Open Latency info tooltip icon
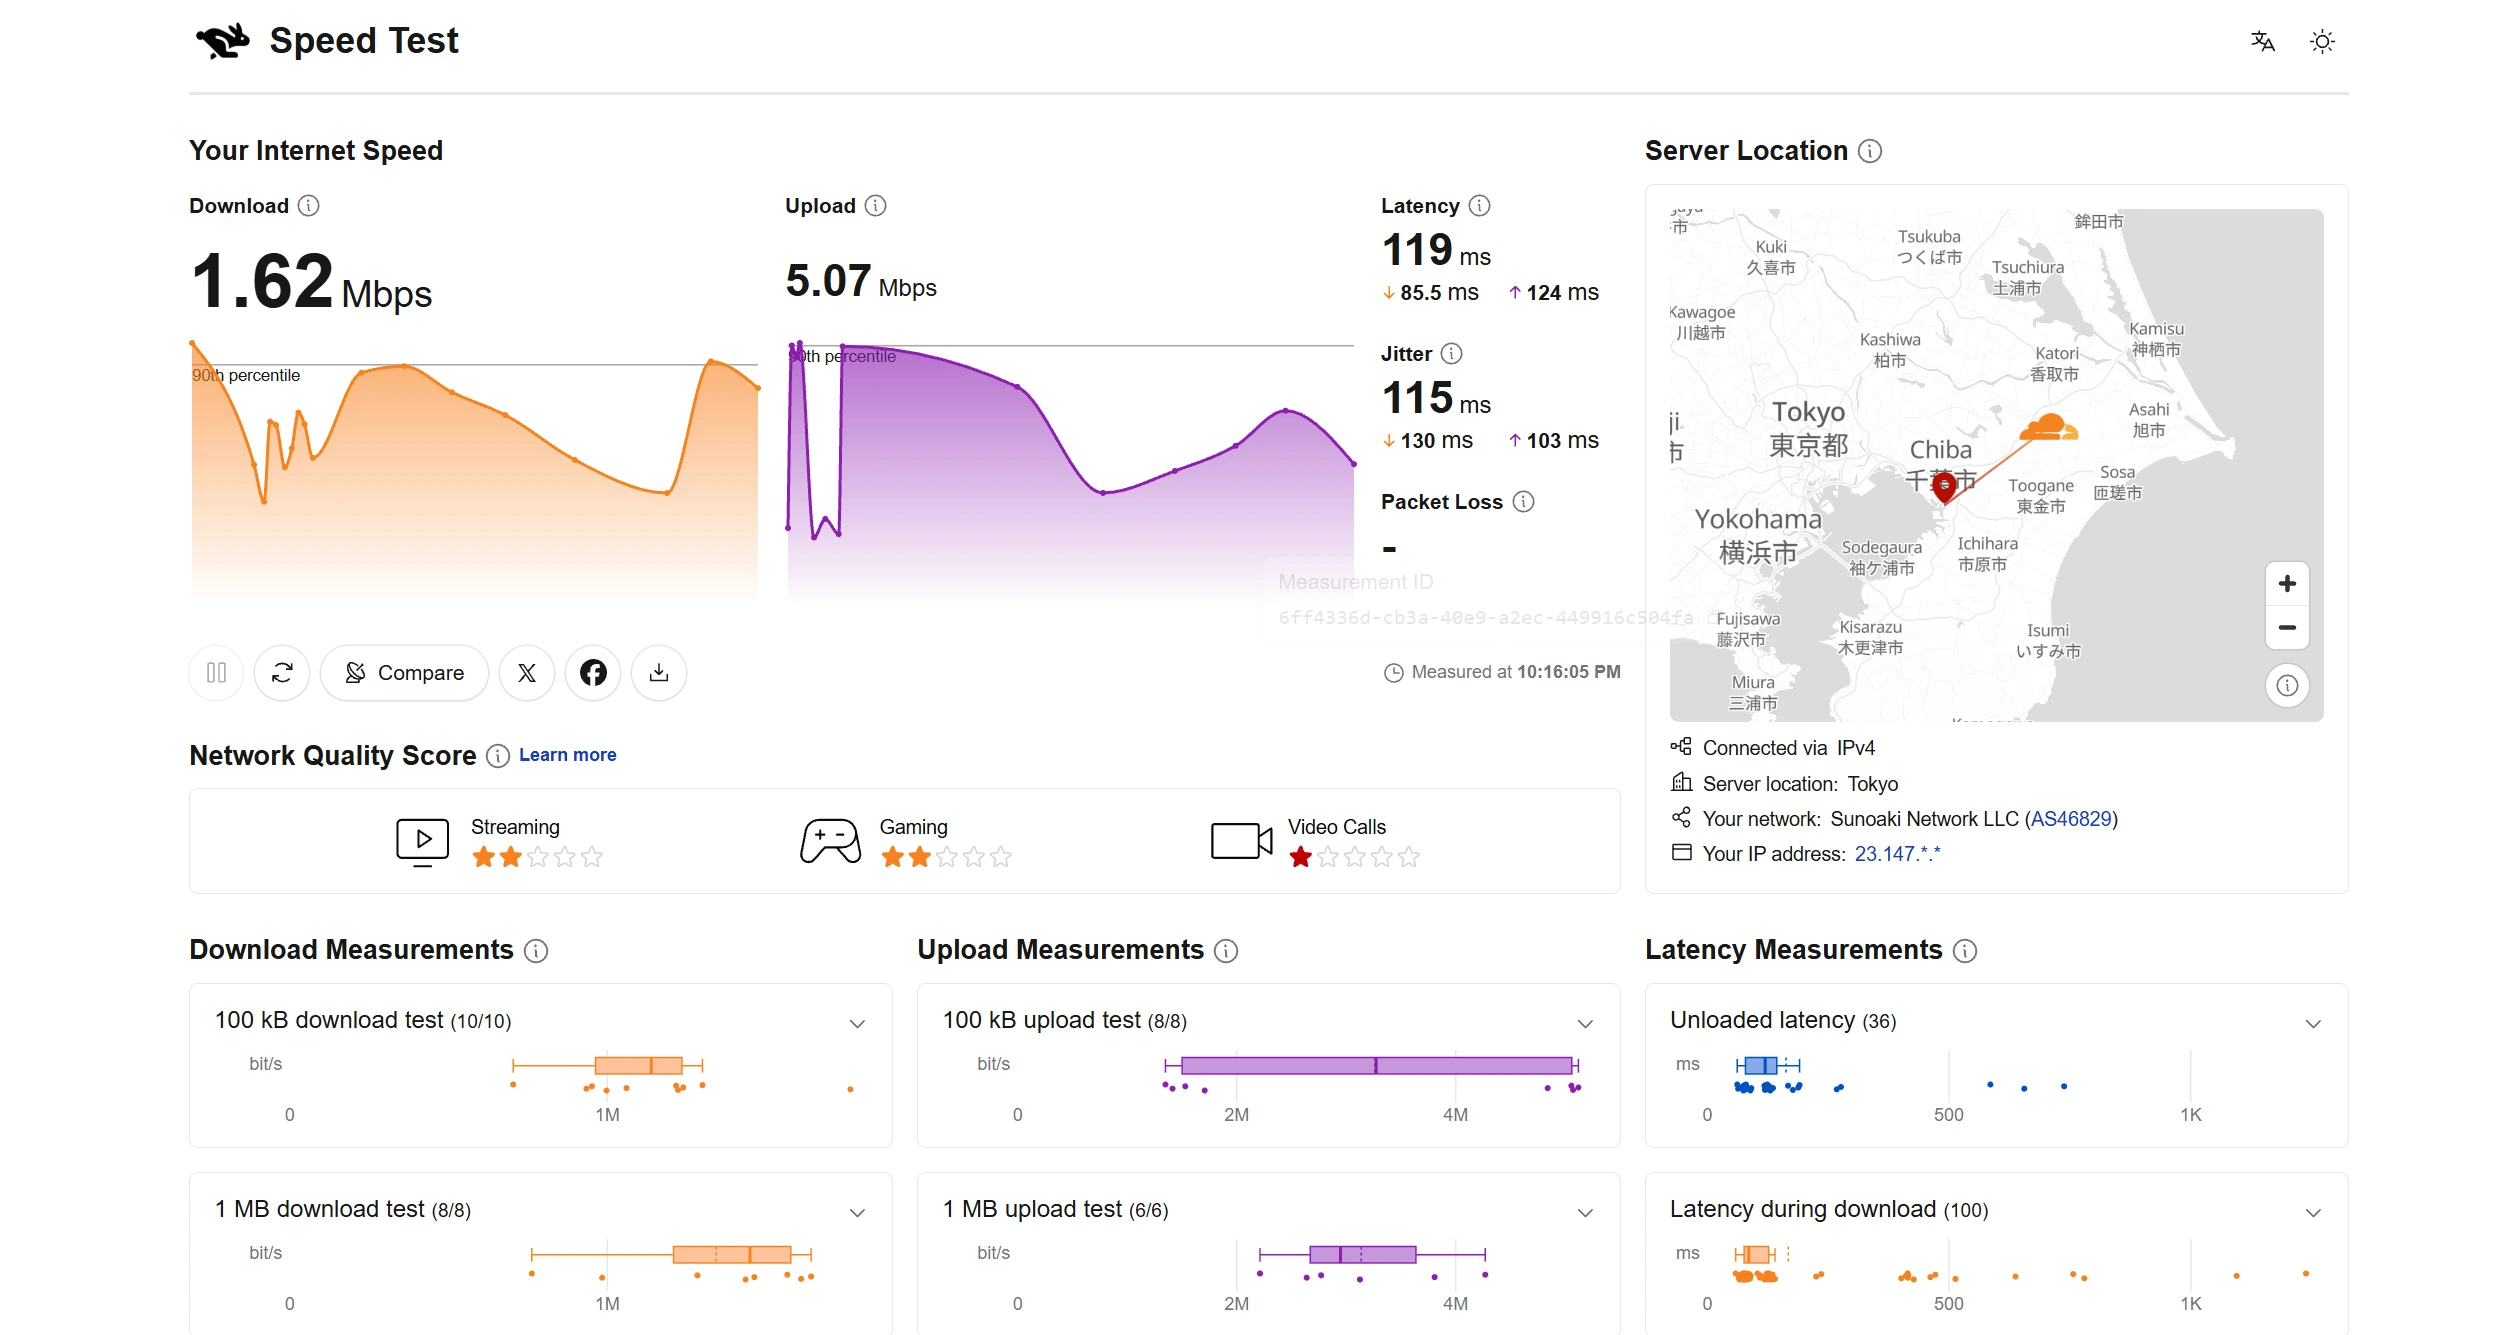 (1479, 206)
